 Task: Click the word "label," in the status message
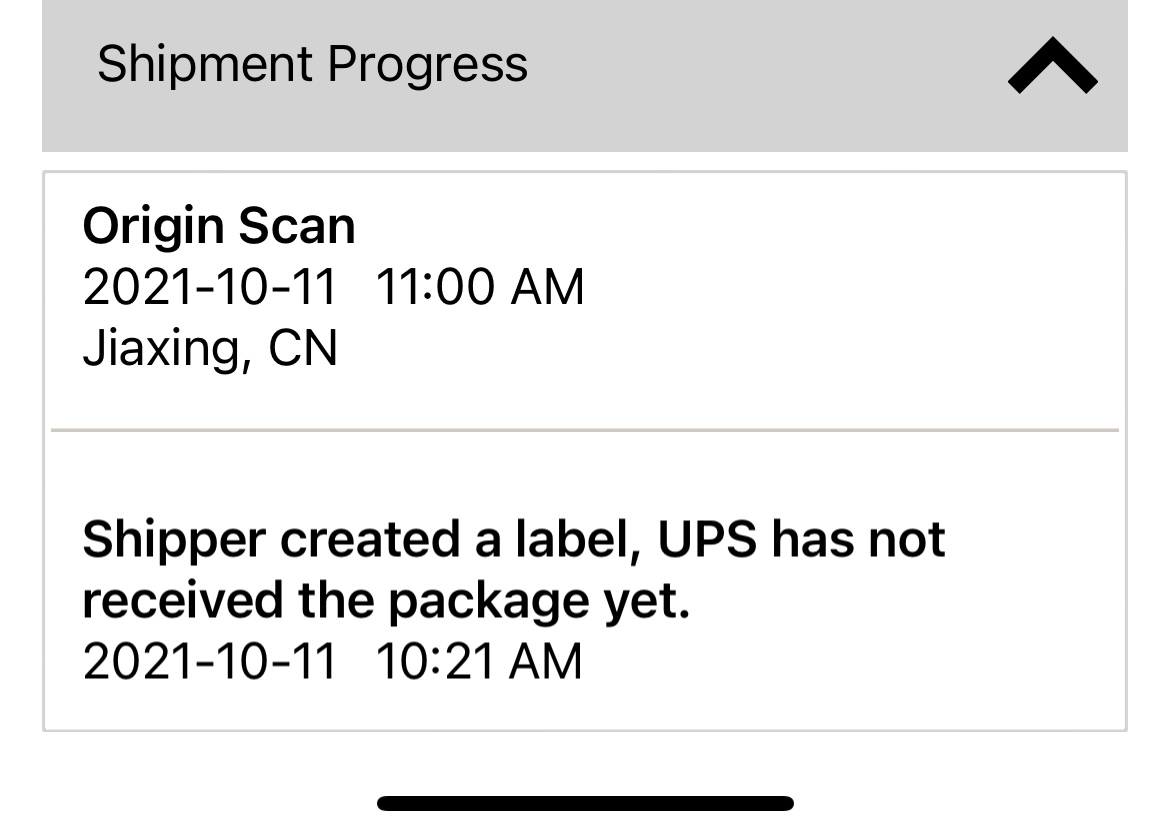(585, 540)
